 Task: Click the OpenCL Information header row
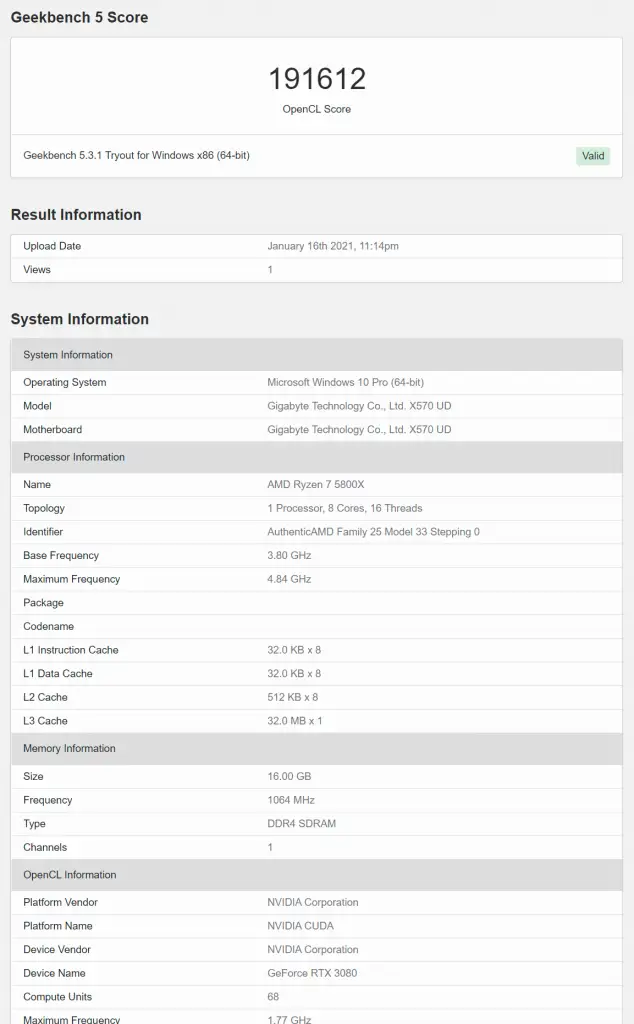point(317,875)
